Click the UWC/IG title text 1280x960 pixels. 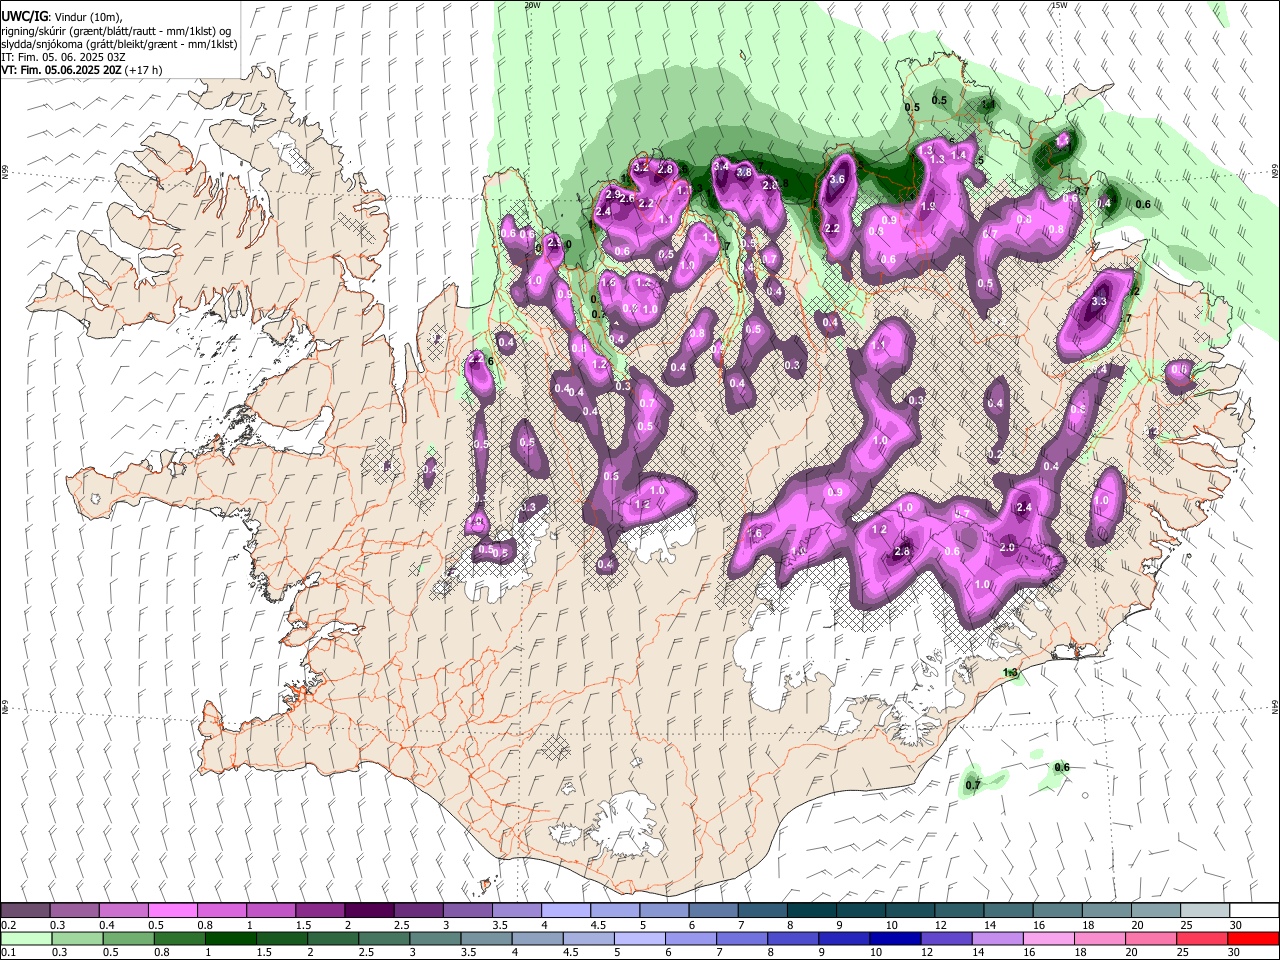(24, 16)
